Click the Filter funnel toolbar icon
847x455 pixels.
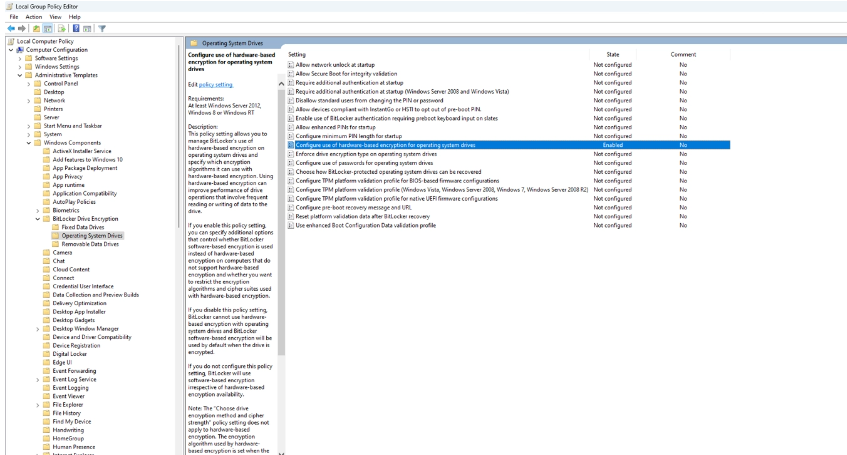click(102, 29)
